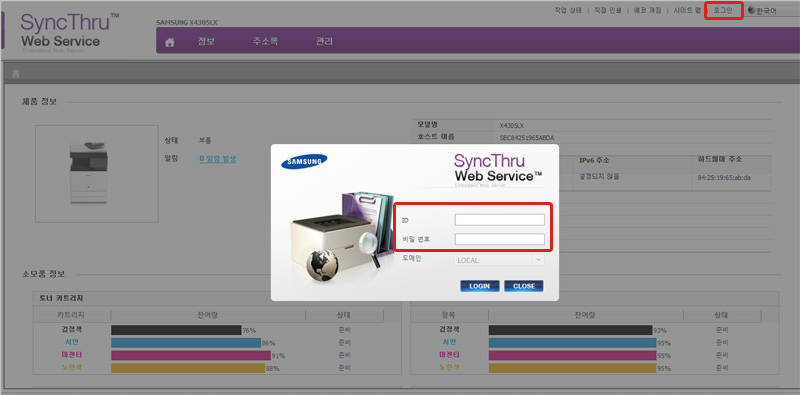
Task: Click the 사이트 맵 link
Action: 687,10
